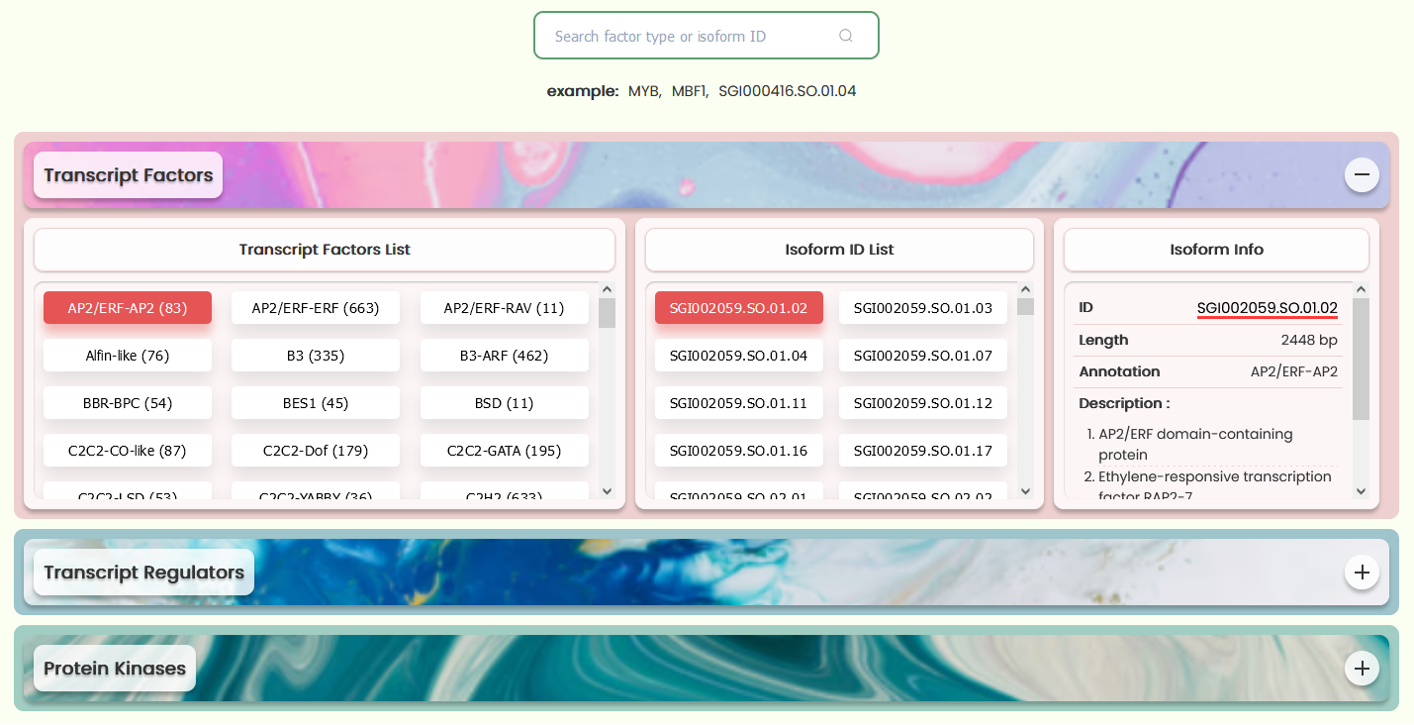This screenshot has height=725, width=1414.
Task: Click the Transcript Factors List scrollbar thumb
Action: pyautogui.click(x=607, y=313)
